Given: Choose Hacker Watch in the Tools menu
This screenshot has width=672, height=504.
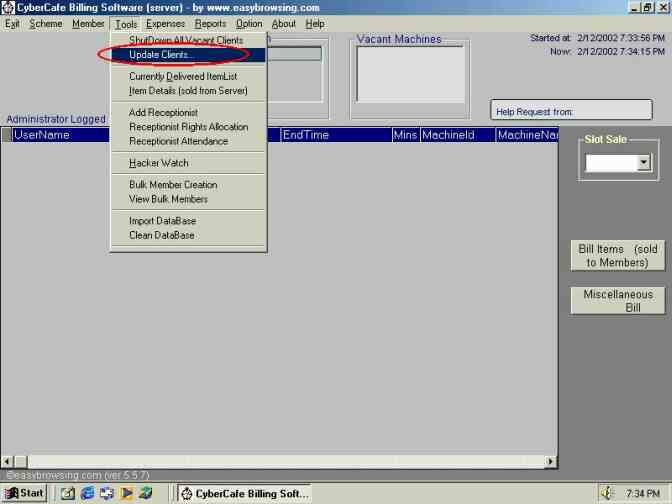Looking at the screenshot, I should (x=158, y=163).
